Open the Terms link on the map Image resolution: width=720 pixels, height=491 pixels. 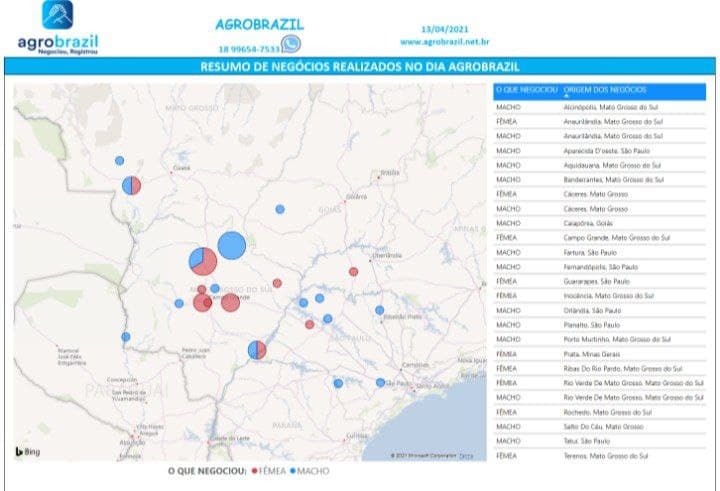tap(466, 456)
